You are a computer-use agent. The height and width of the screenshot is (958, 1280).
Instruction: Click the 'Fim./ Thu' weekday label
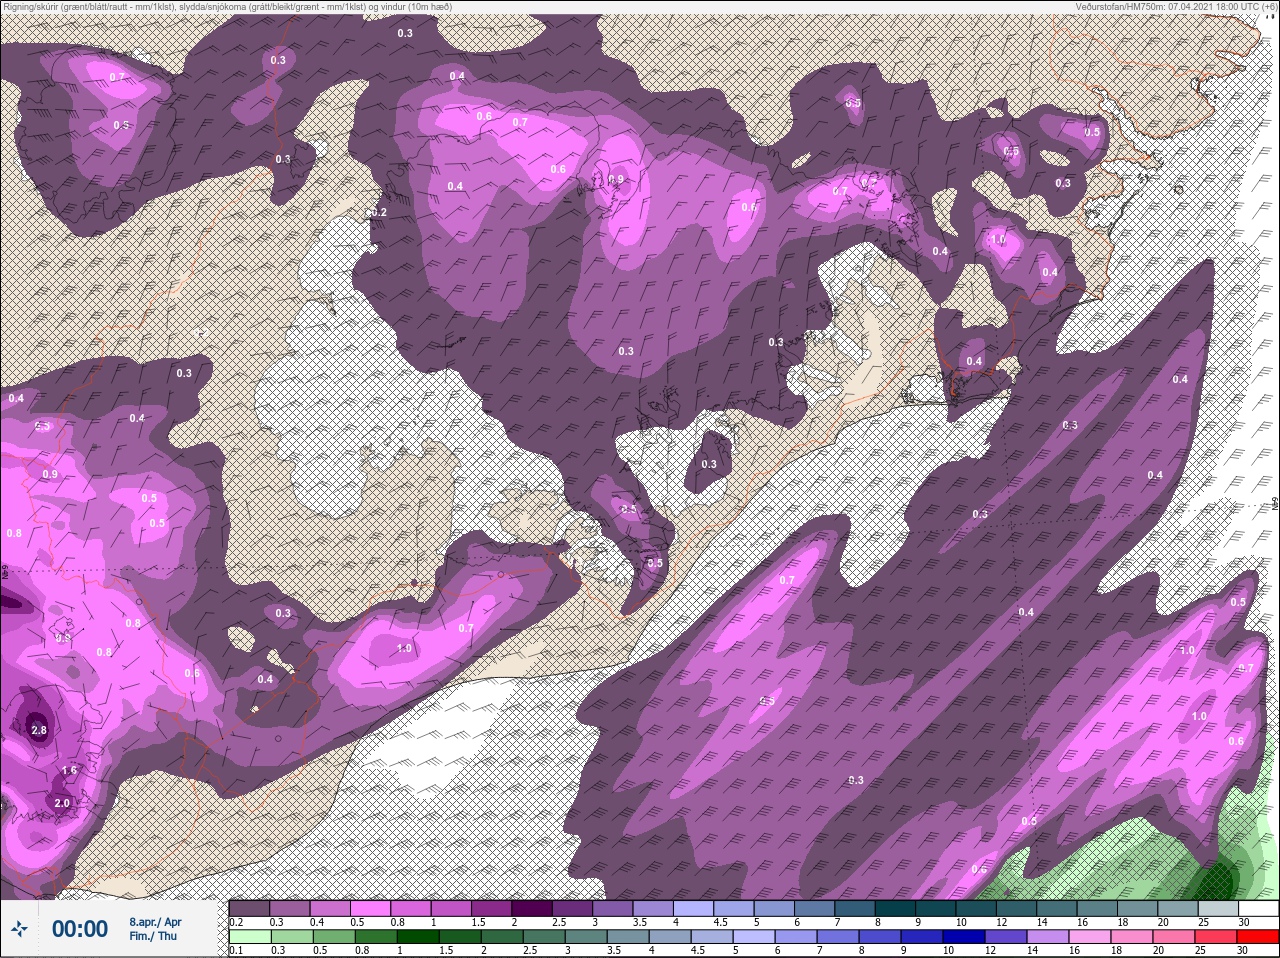(x=153, y=936)
